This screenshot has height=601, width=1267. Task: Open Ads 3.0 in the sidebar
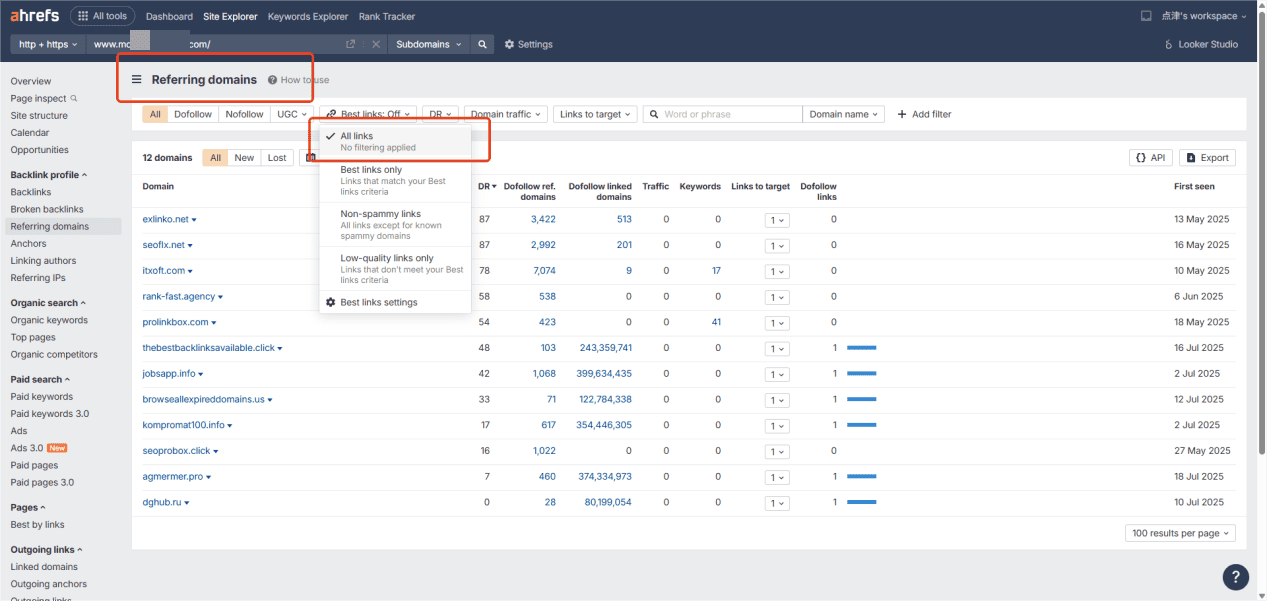(x=26, y=448)
